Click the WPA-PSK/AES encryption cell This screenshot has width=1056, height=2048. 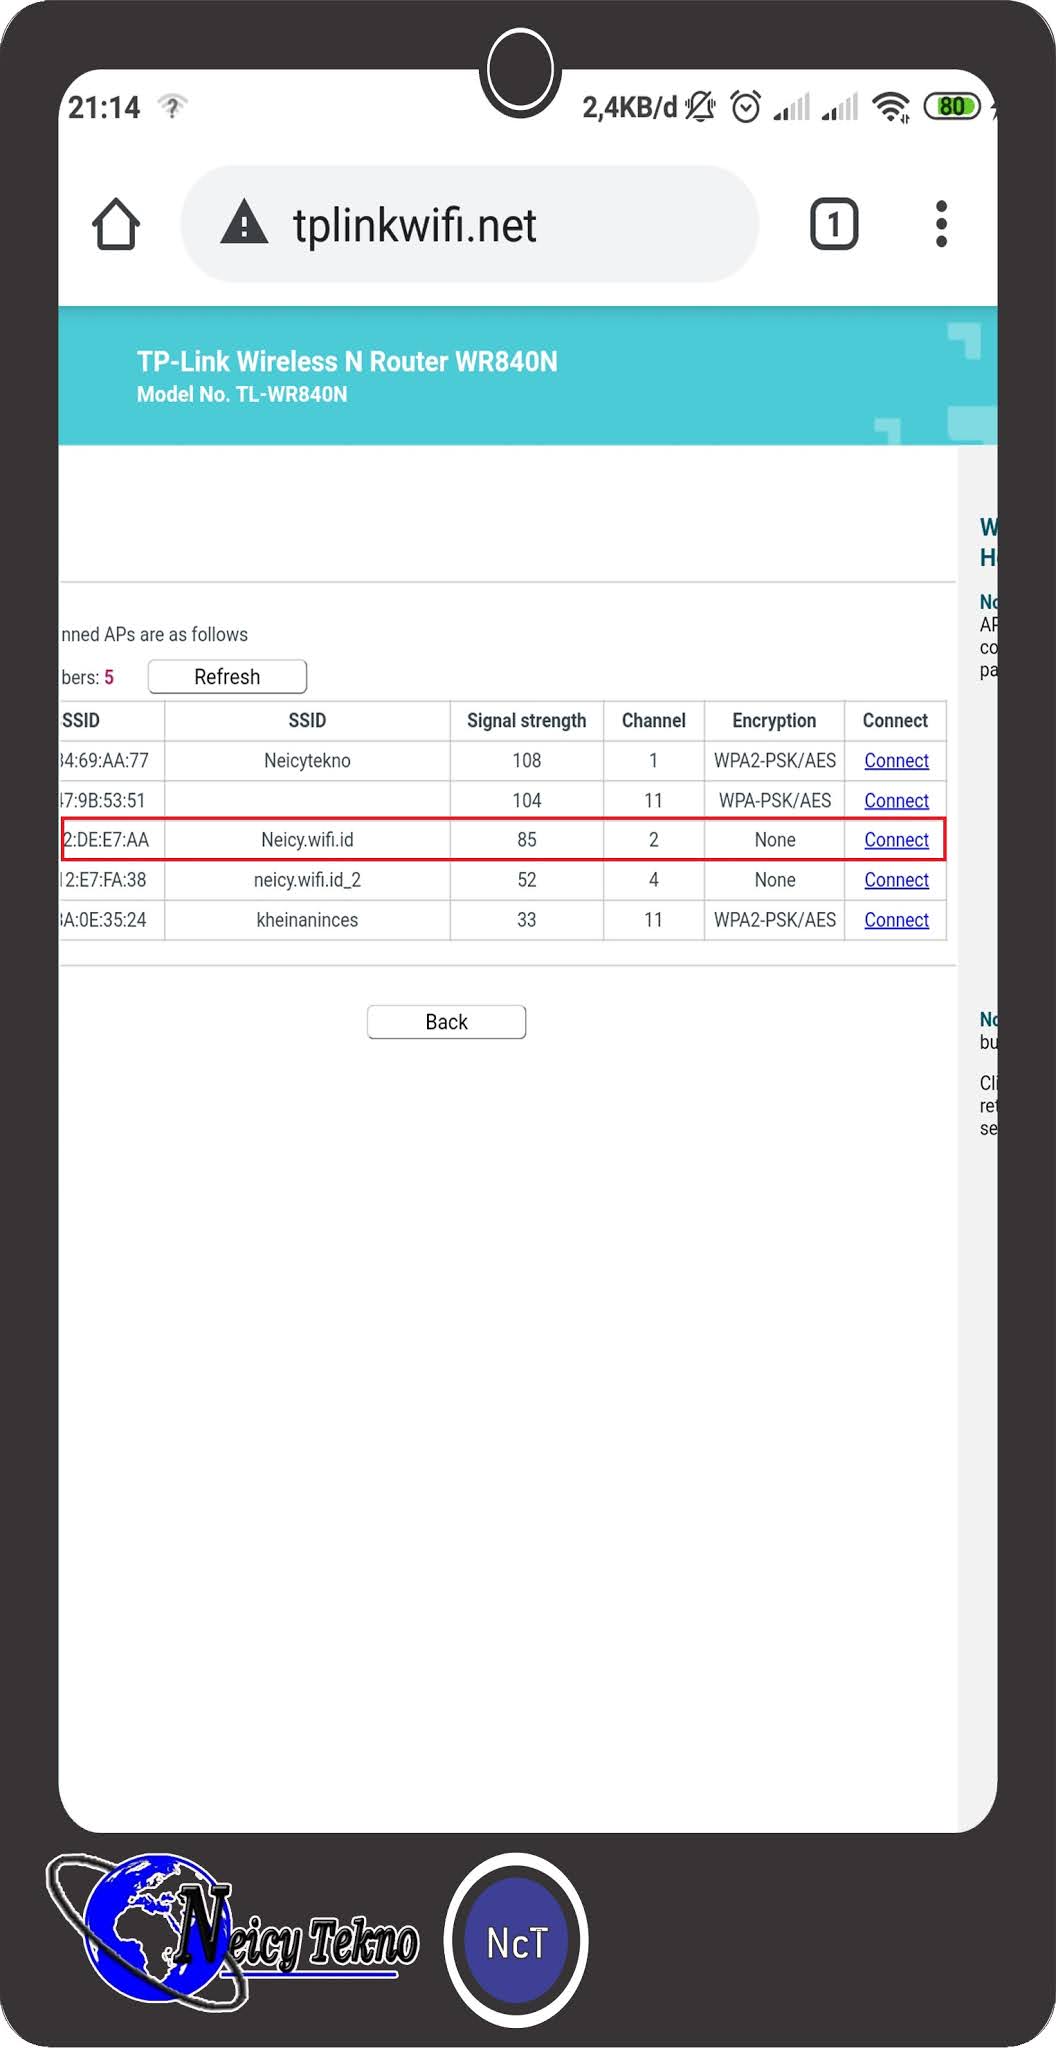[774, 801]
